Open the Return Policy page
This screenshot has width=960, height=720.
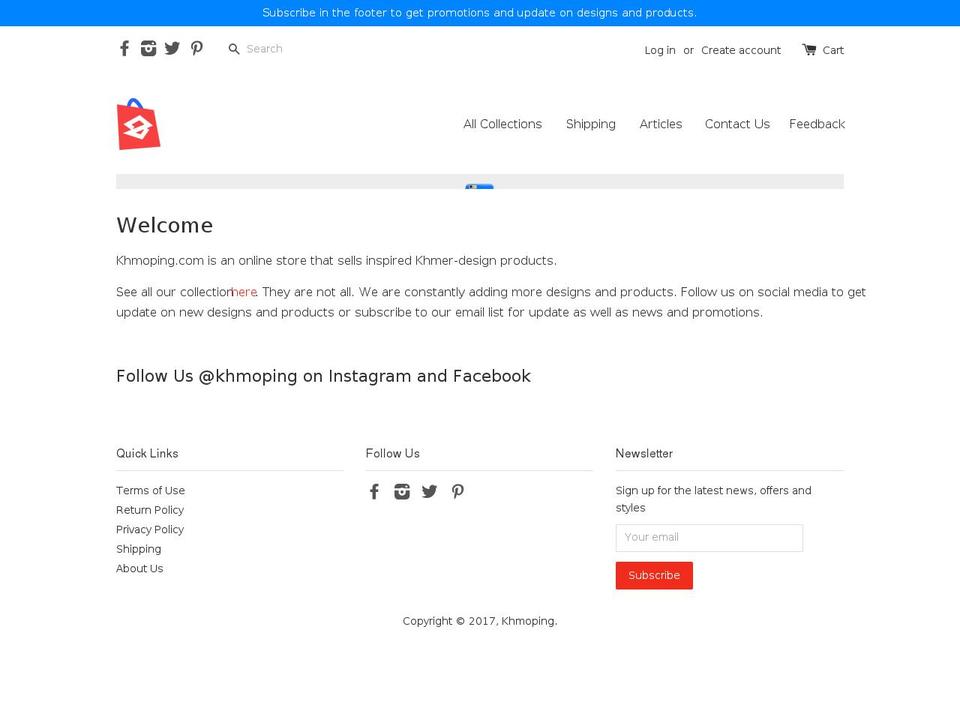click(x=150, y=510)
